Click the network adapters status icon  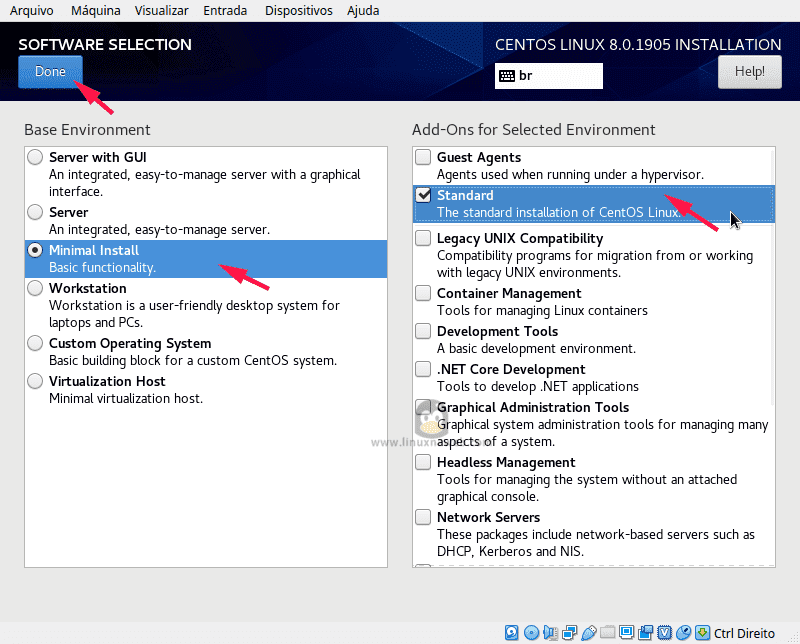pos(569,633)
